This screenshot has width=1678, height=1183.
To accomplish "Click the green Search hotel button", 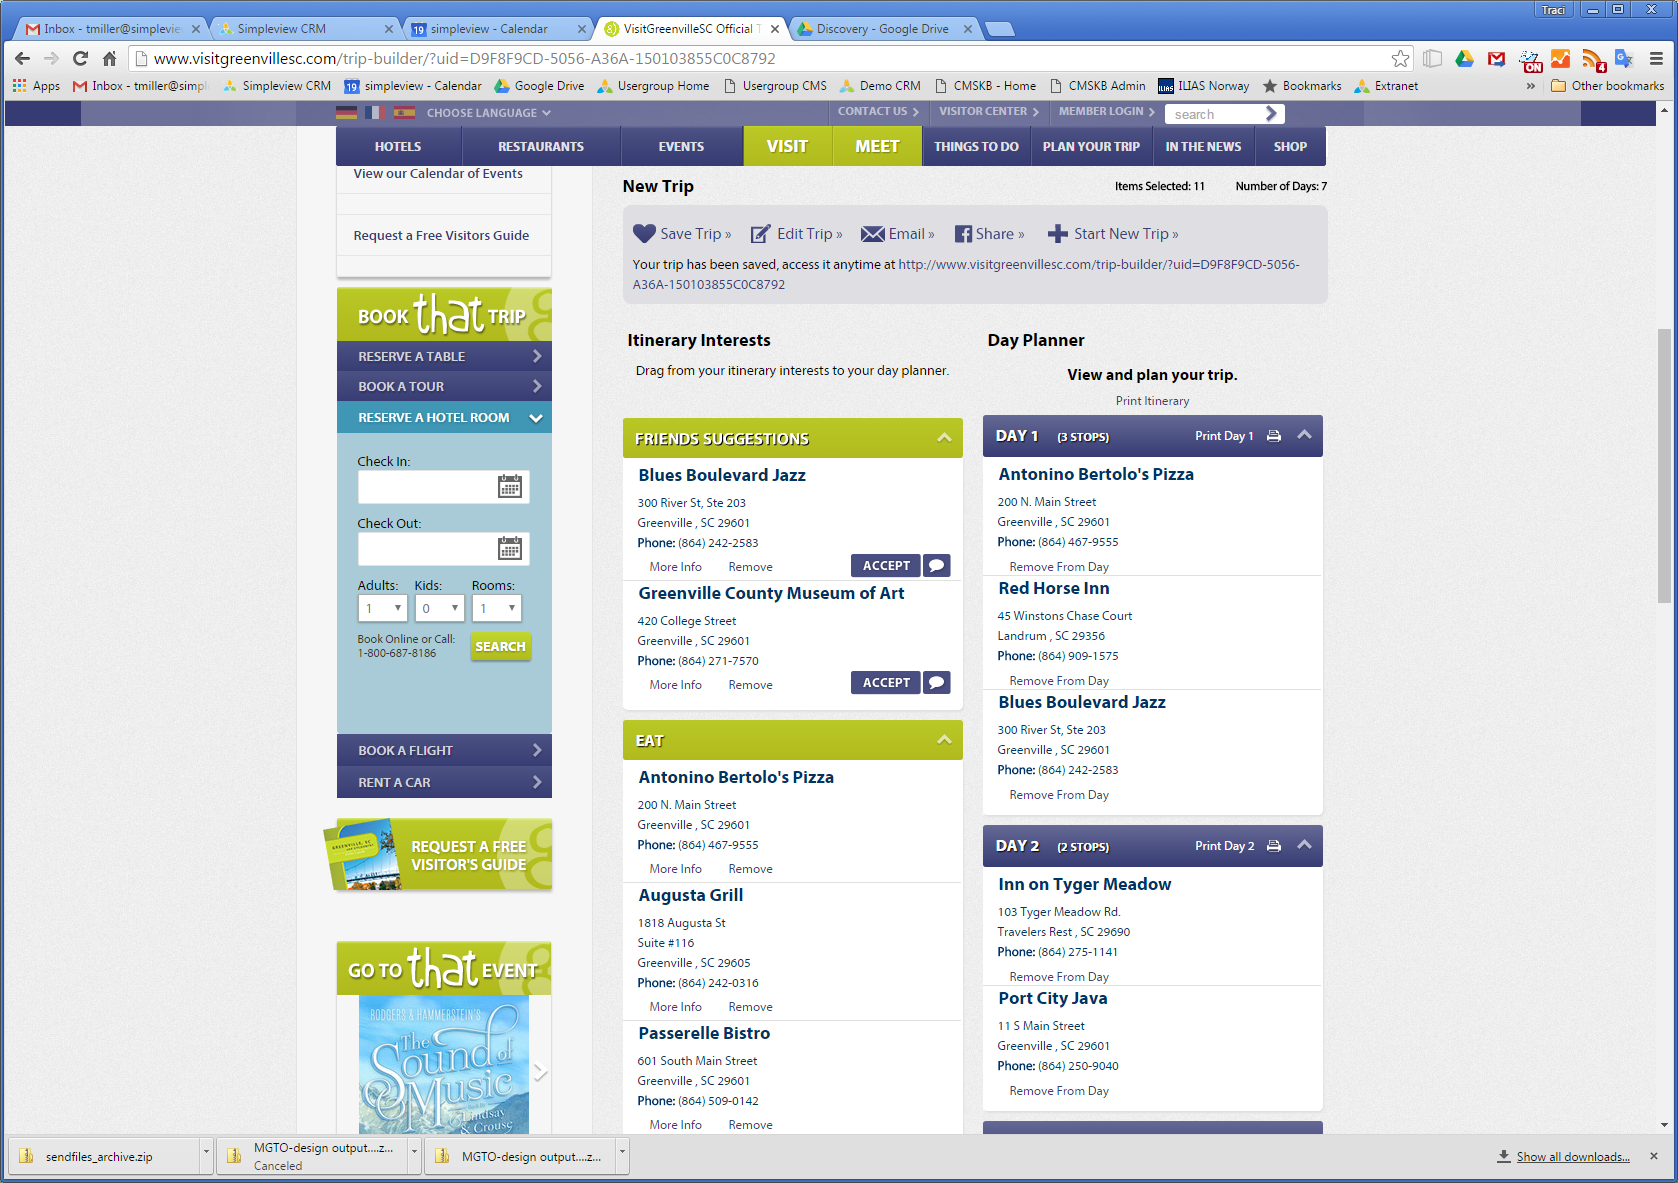I will (500, 646).
